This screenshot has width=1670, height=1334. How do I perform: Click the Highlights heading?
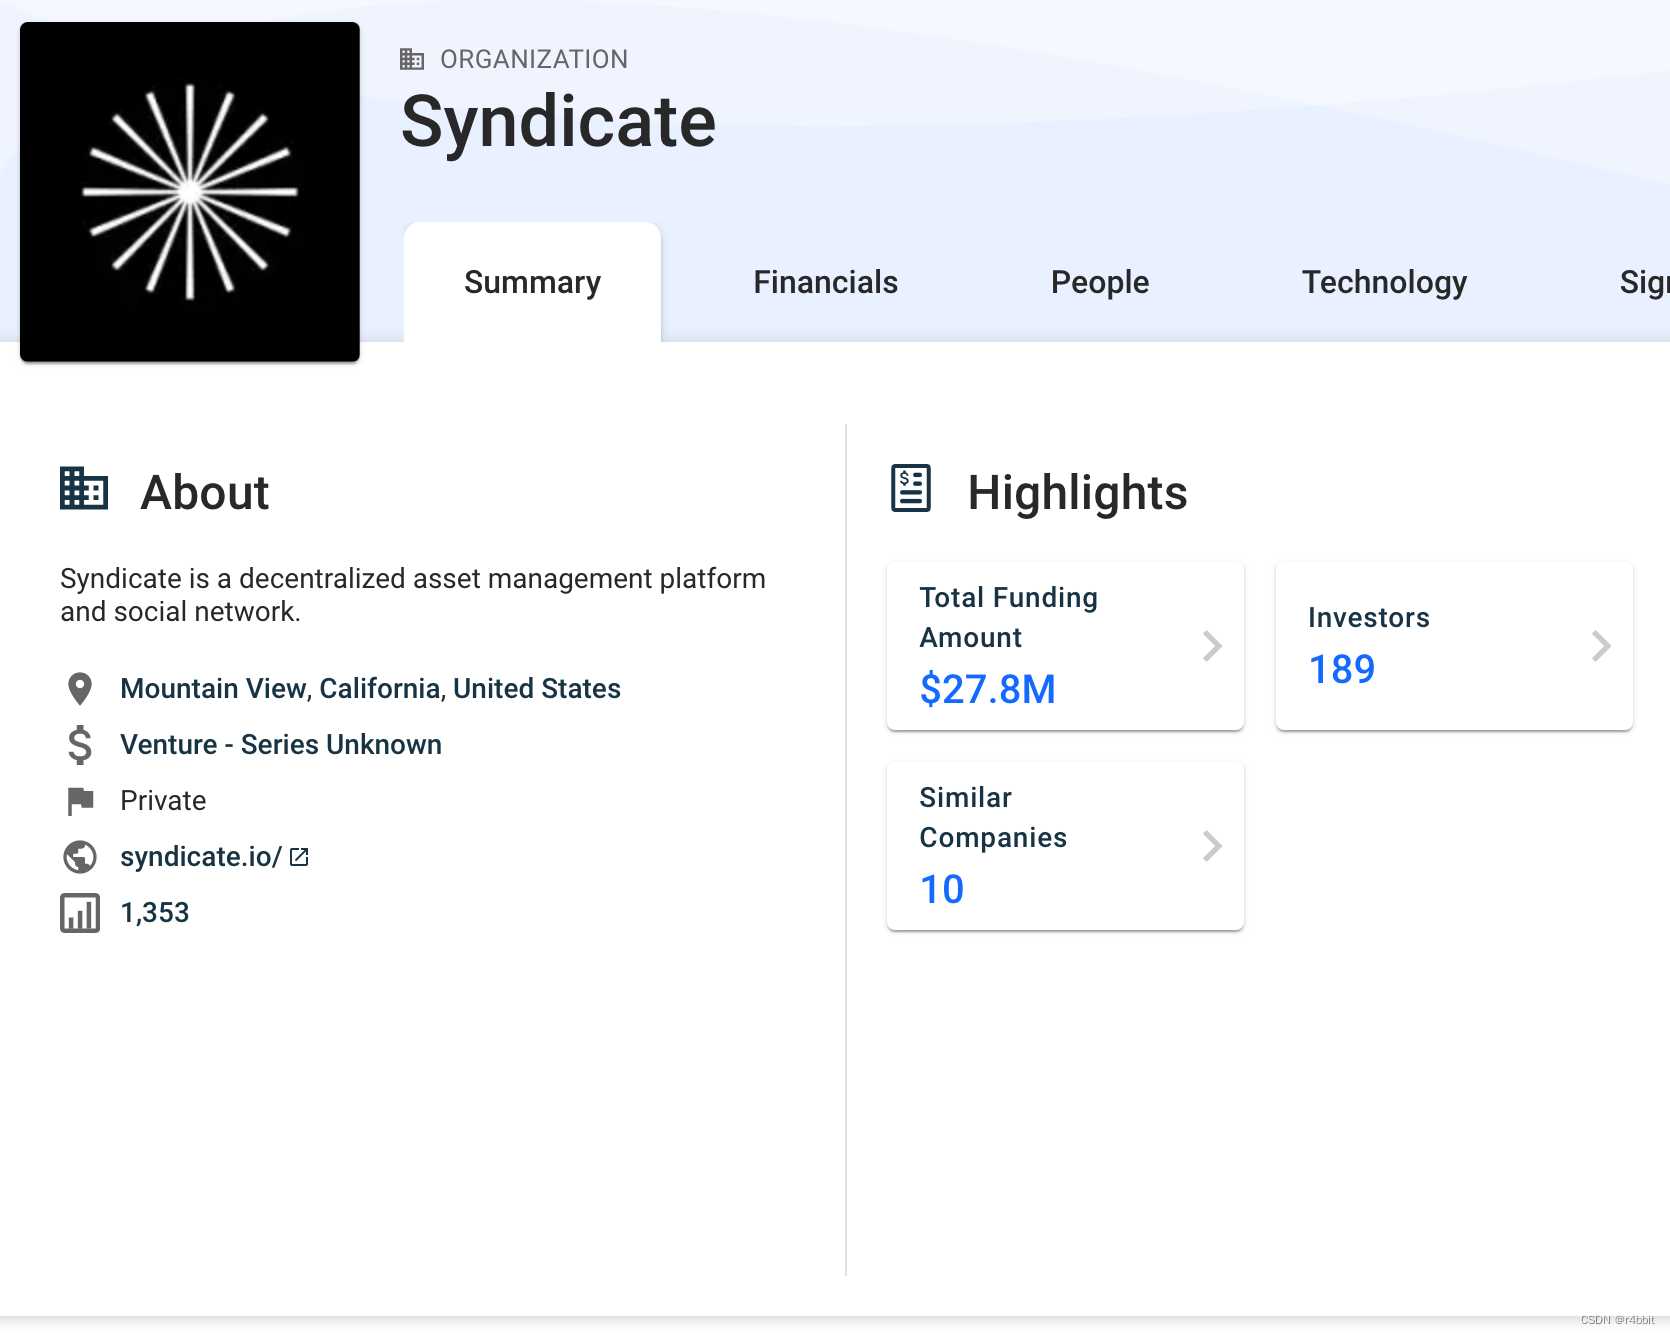pos(1077,492)
